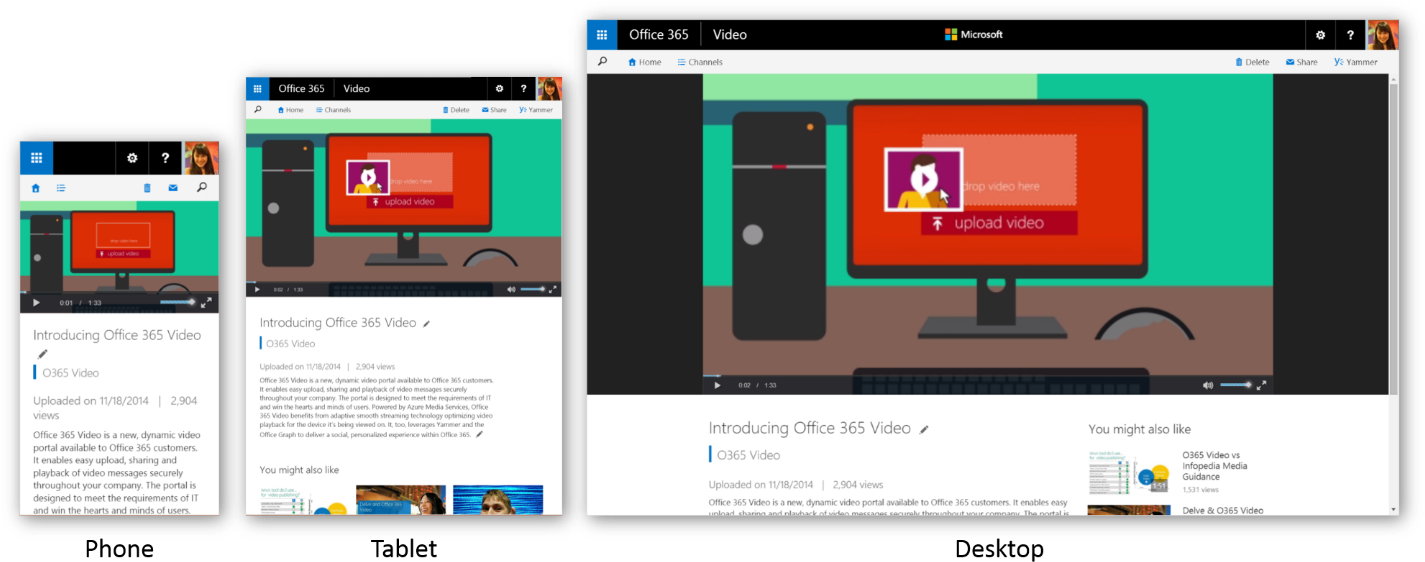Screen dimensions: 1425x562
Task: Open the O365 Video channel link in Tablet view
Action: coord(290,344)
